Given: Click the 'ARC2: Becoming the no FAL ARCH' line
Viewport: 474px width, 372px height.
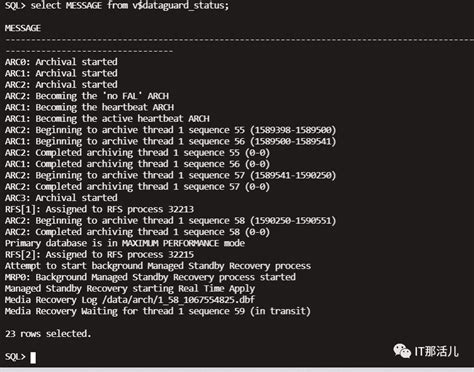Looking at the screenshot, I should tap(87, 96).
